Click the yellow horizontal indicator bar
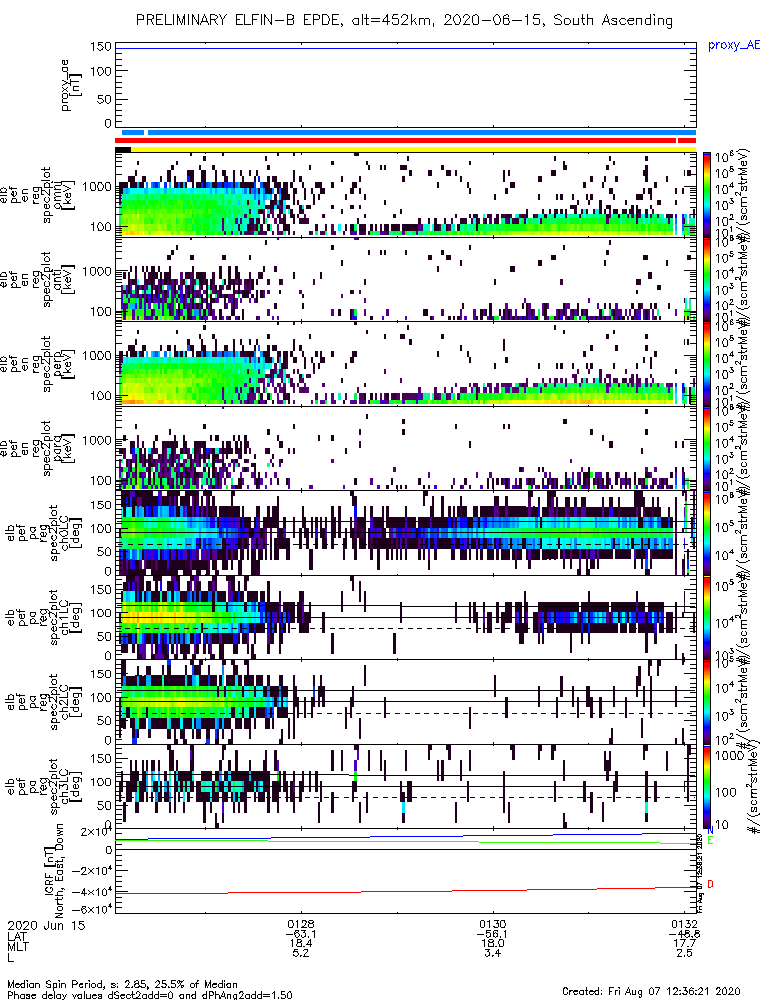This screenshot has width=775, height=1000. 413,149
